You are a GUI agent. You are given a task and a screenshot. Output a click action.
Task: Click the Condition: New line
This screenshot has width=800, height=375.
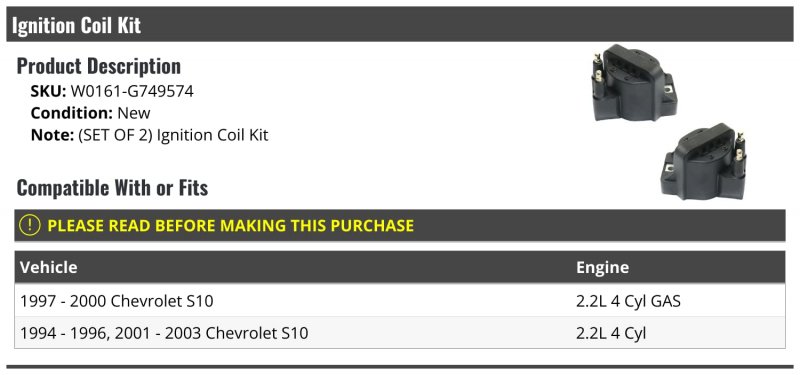pos(91,113)
